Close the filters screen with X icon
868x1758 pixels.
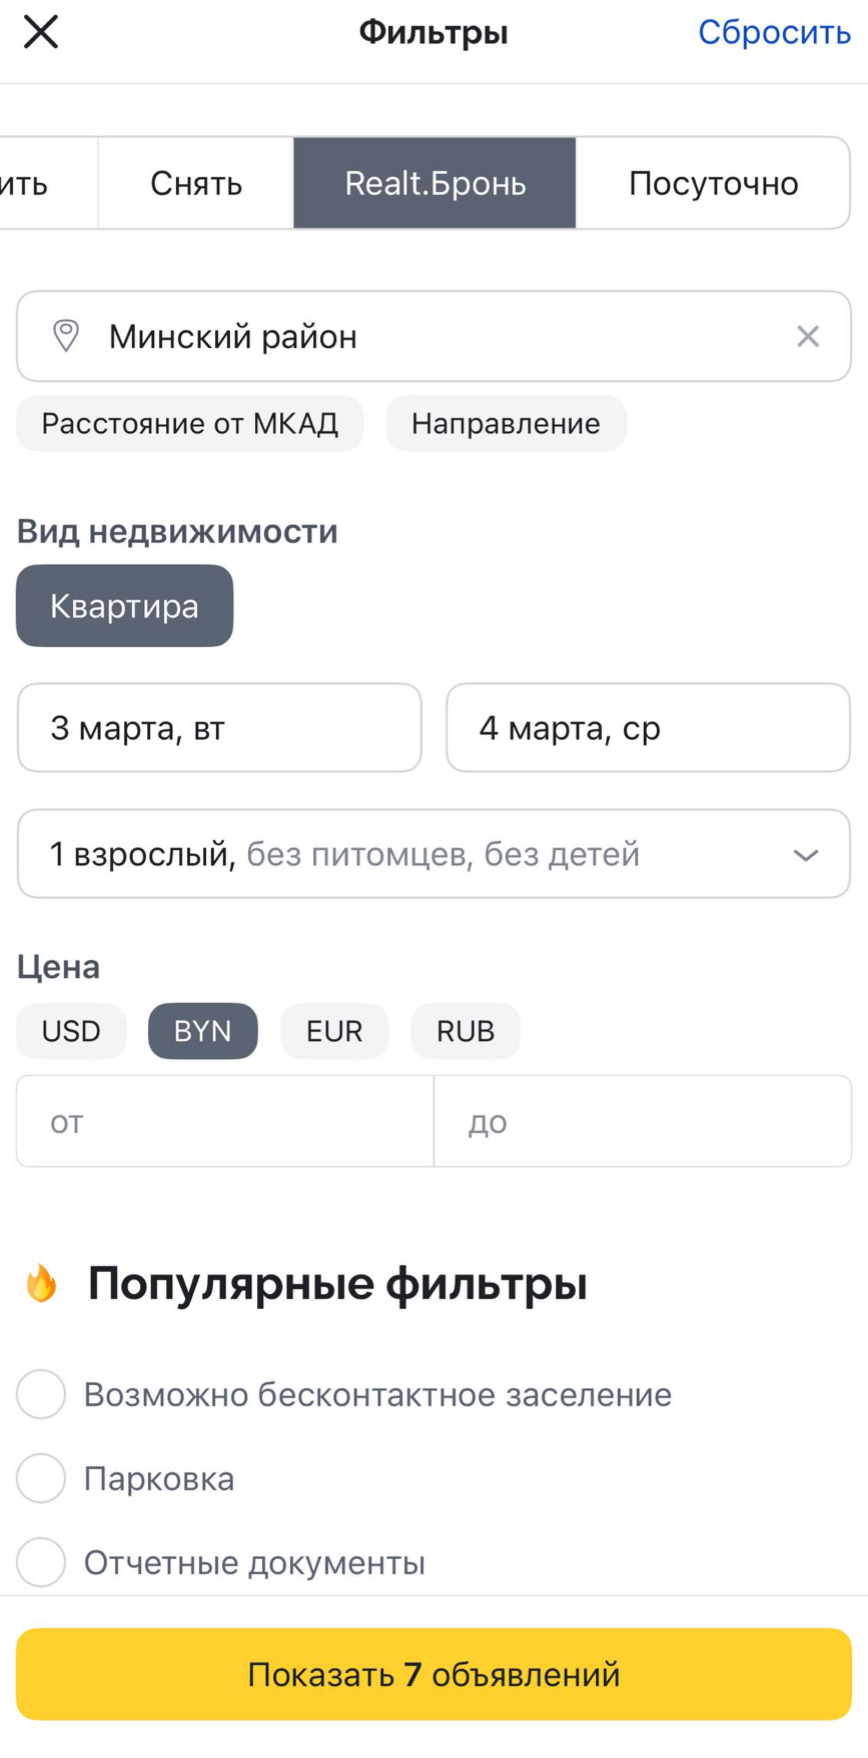coord(41,32)
